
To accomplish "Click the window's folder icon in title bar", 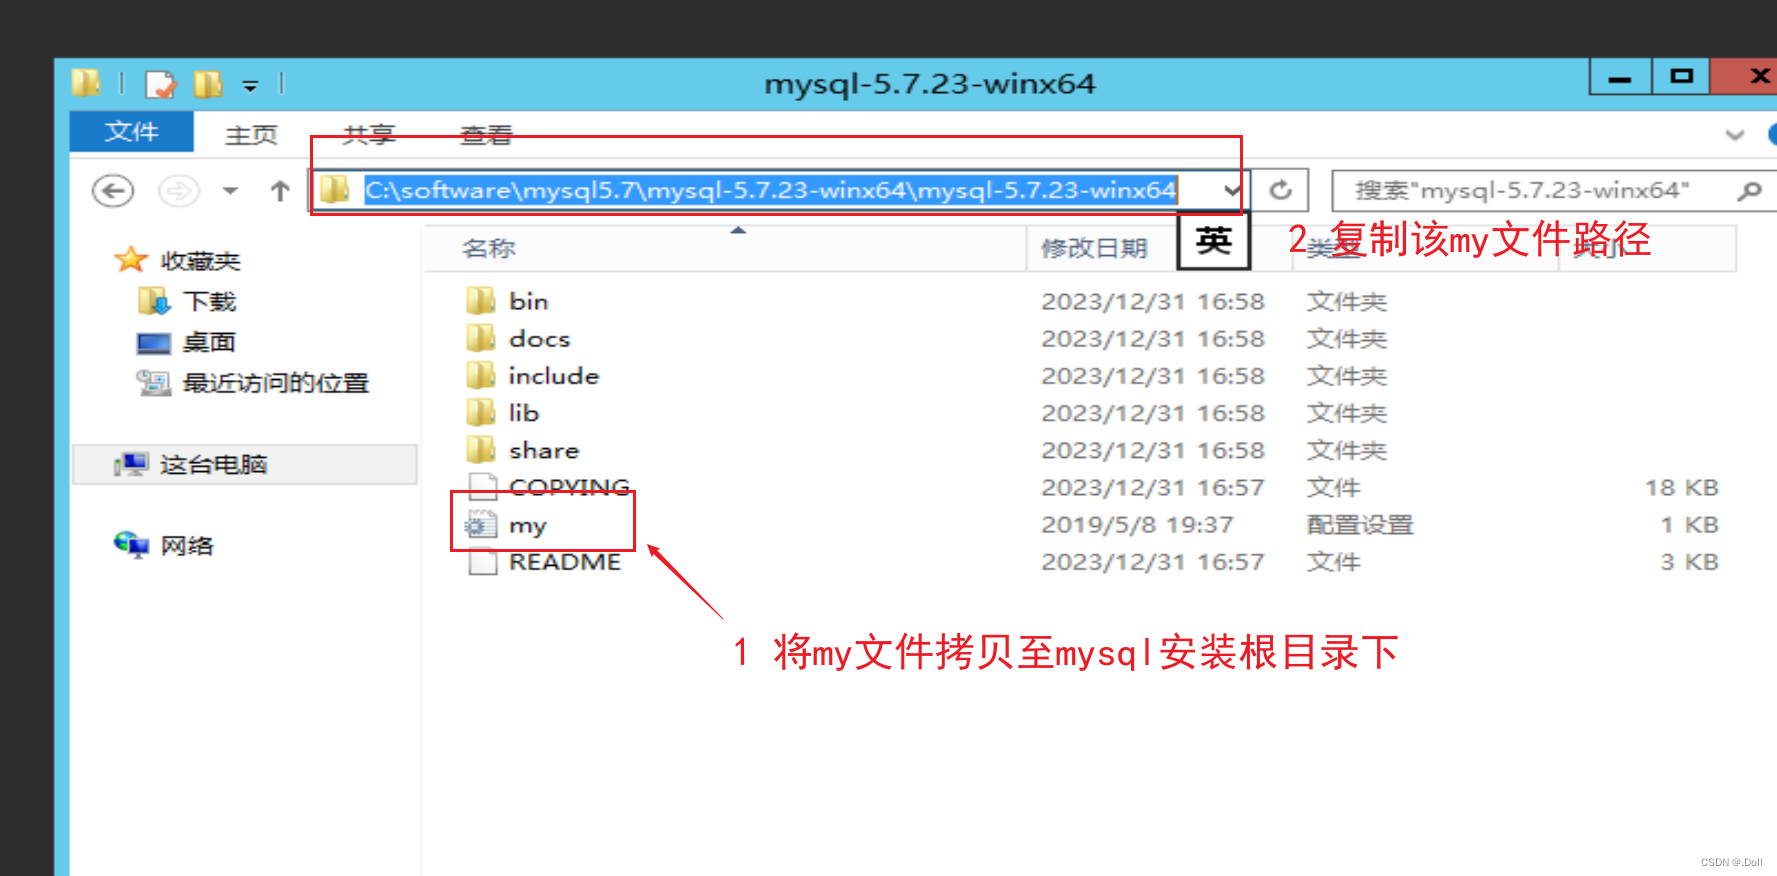I will [x=86, y=83].
